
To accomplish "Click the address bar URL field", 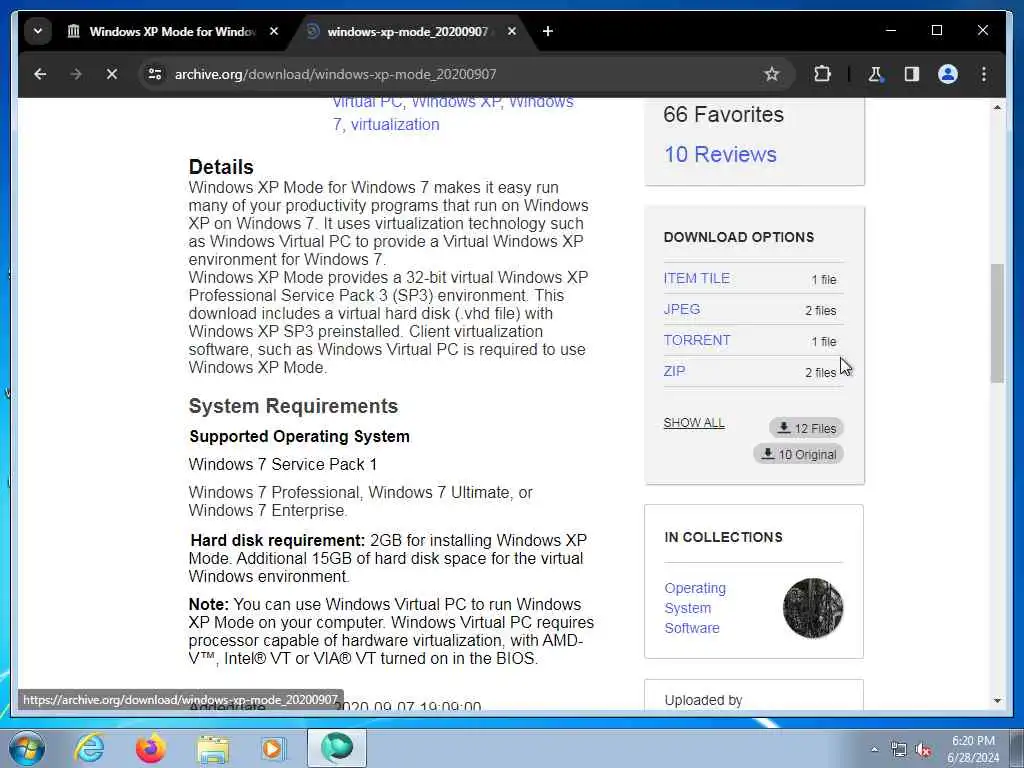I will 457,74.
